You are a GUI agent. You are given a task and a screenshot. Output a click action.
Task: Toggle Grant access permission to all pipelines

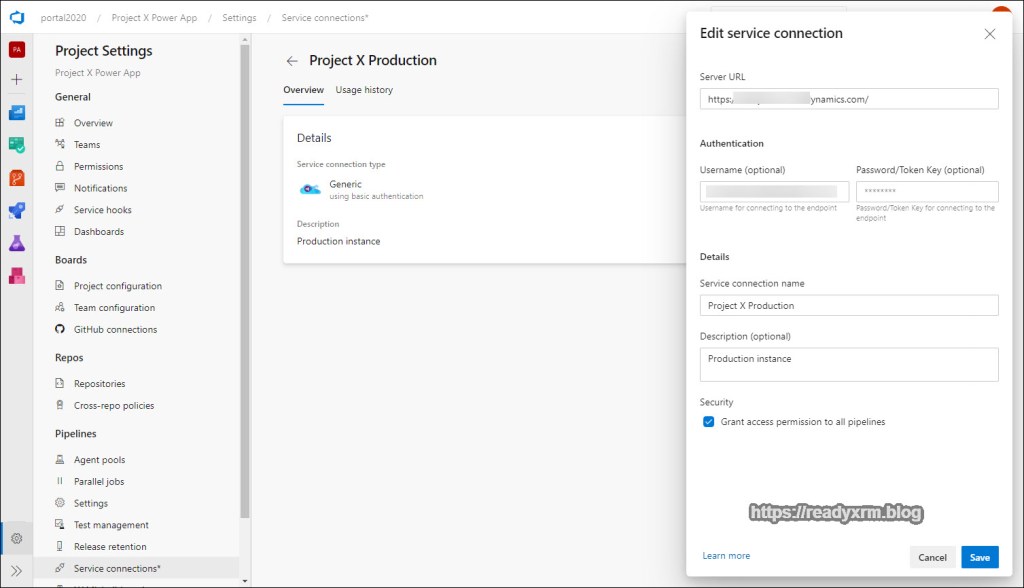coord(709,422)
